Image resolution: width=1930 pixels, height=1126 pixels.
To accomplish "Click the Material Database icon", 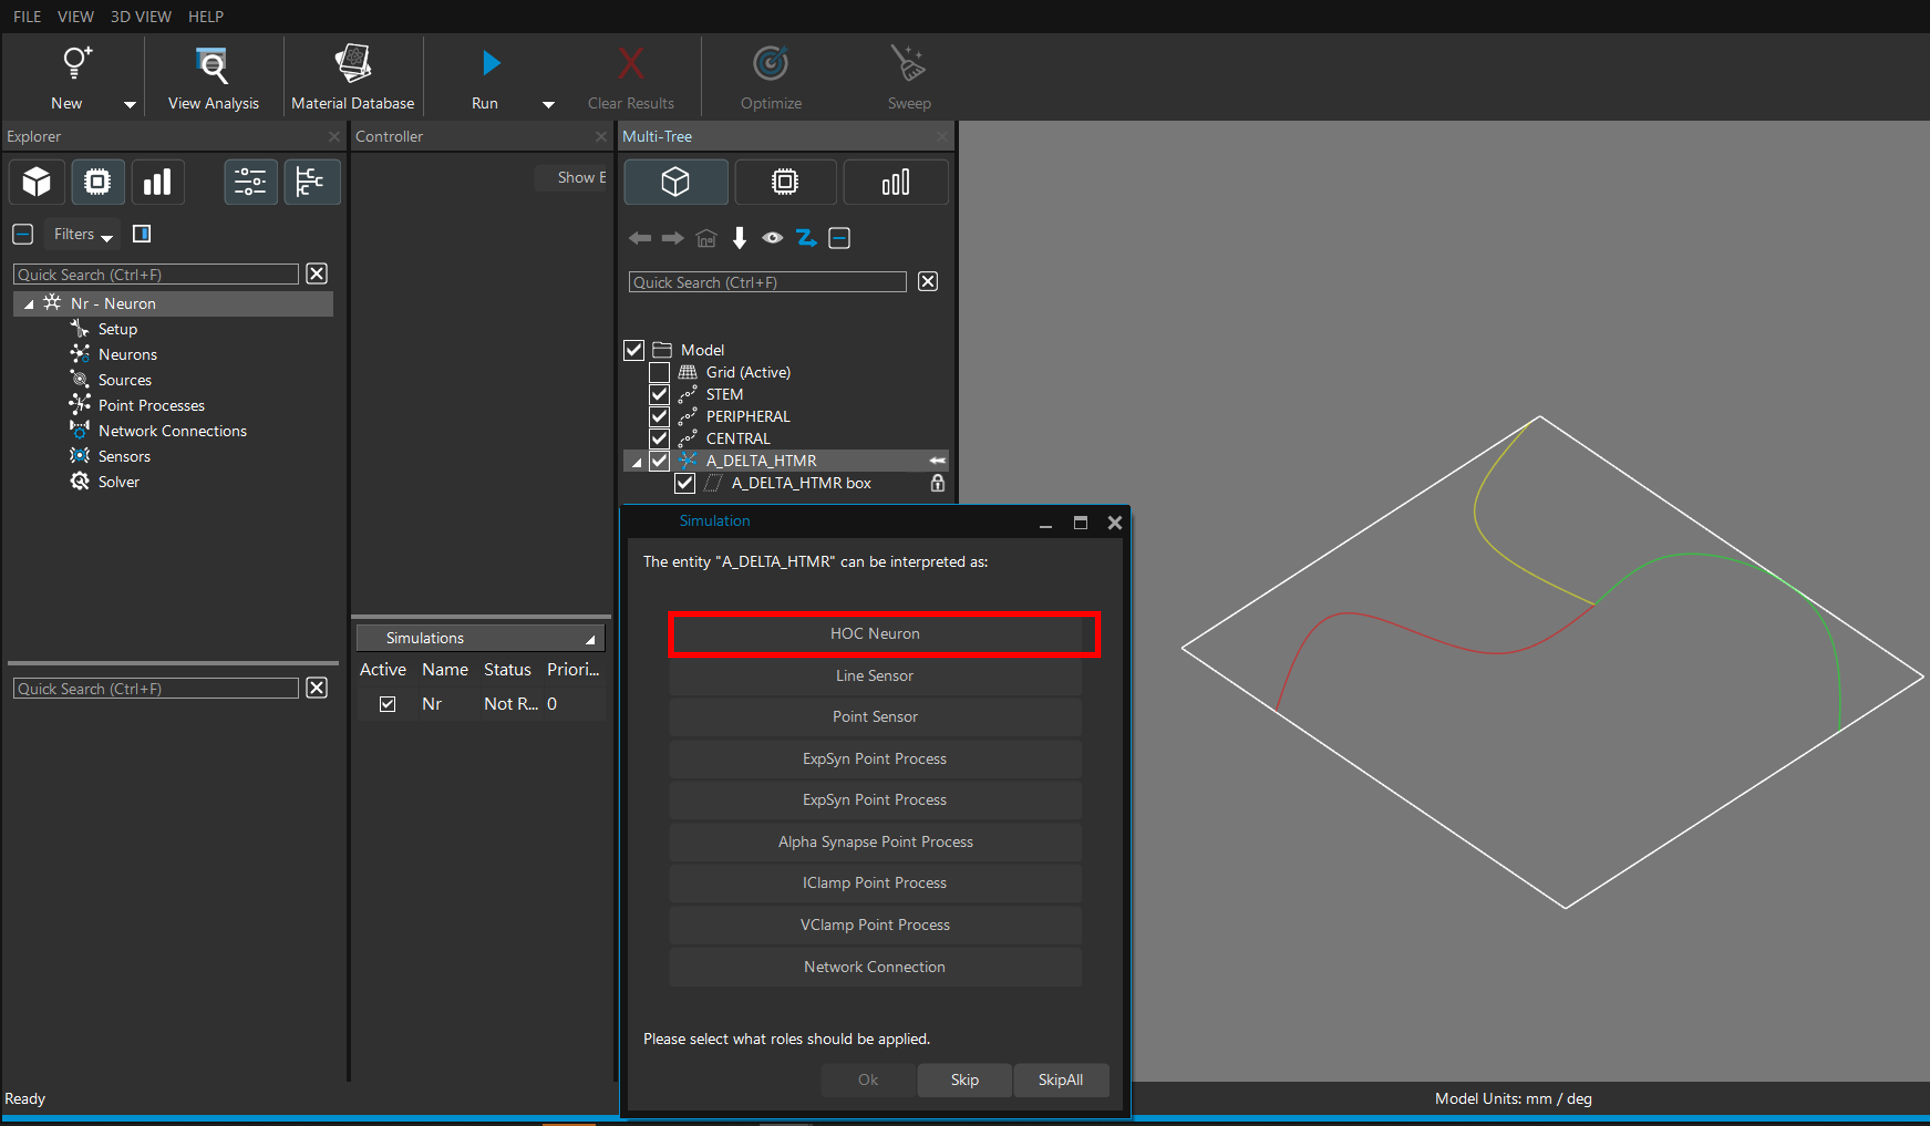I will pos(352,65).
